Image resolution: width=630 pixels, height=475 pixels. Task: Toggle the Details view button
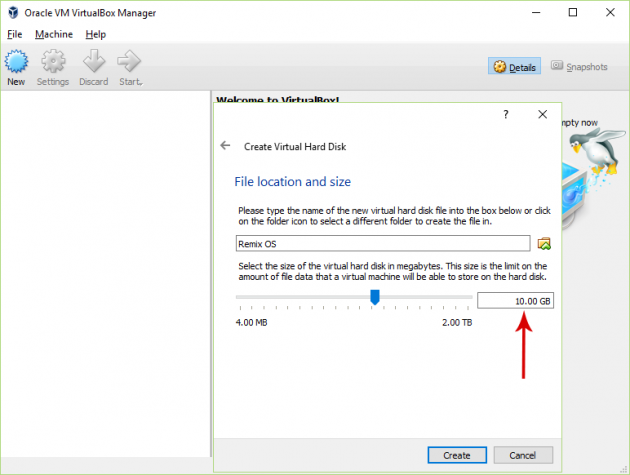(515, 67)
